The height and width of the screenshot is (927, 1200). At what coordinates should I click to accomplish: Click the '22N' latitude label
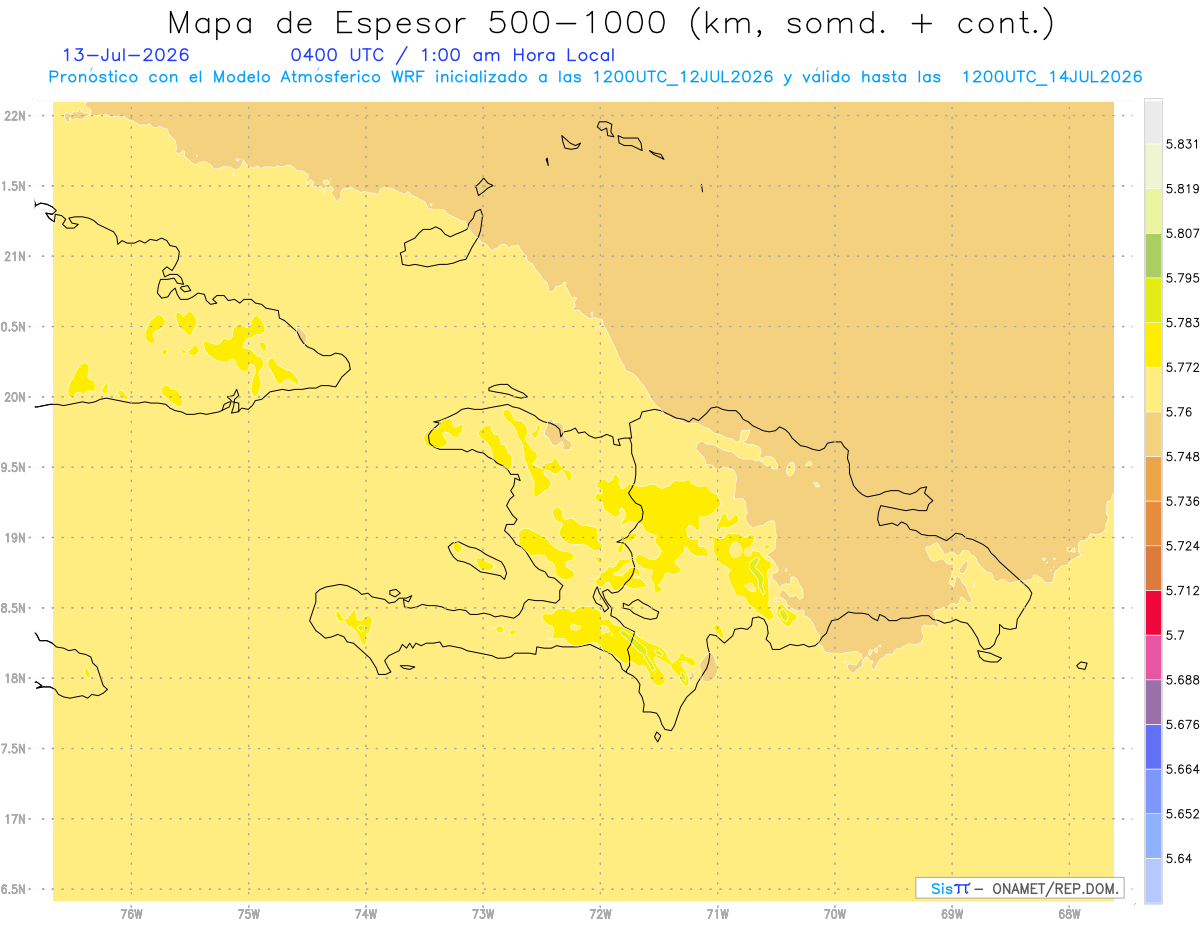[x=15, y=116]
